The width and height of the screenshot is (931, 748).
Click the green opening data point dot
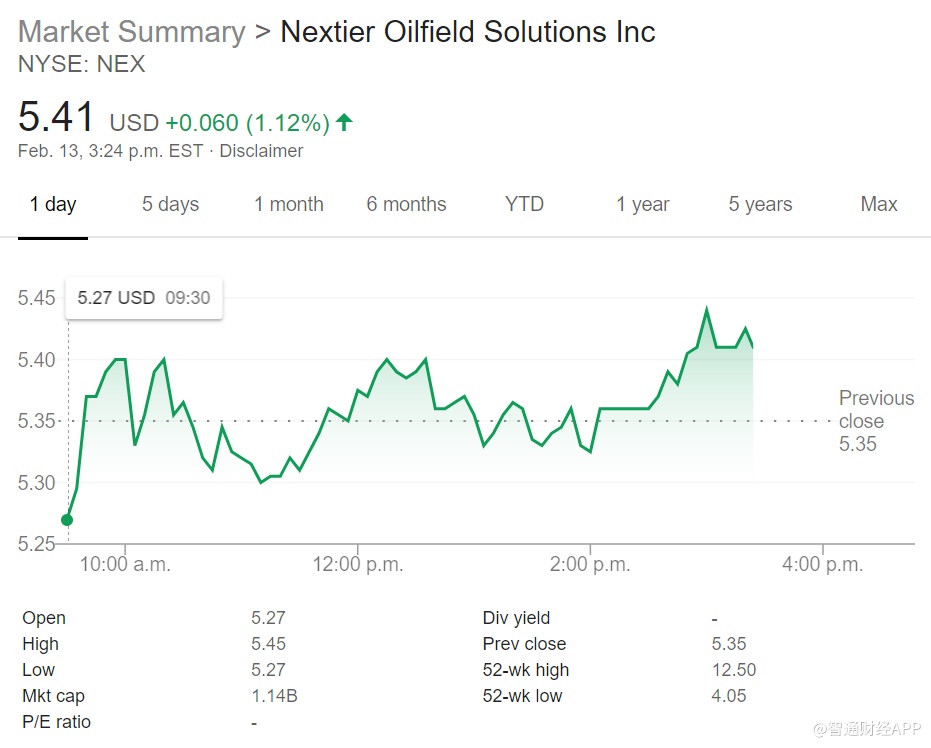click(x=67, y=519)
